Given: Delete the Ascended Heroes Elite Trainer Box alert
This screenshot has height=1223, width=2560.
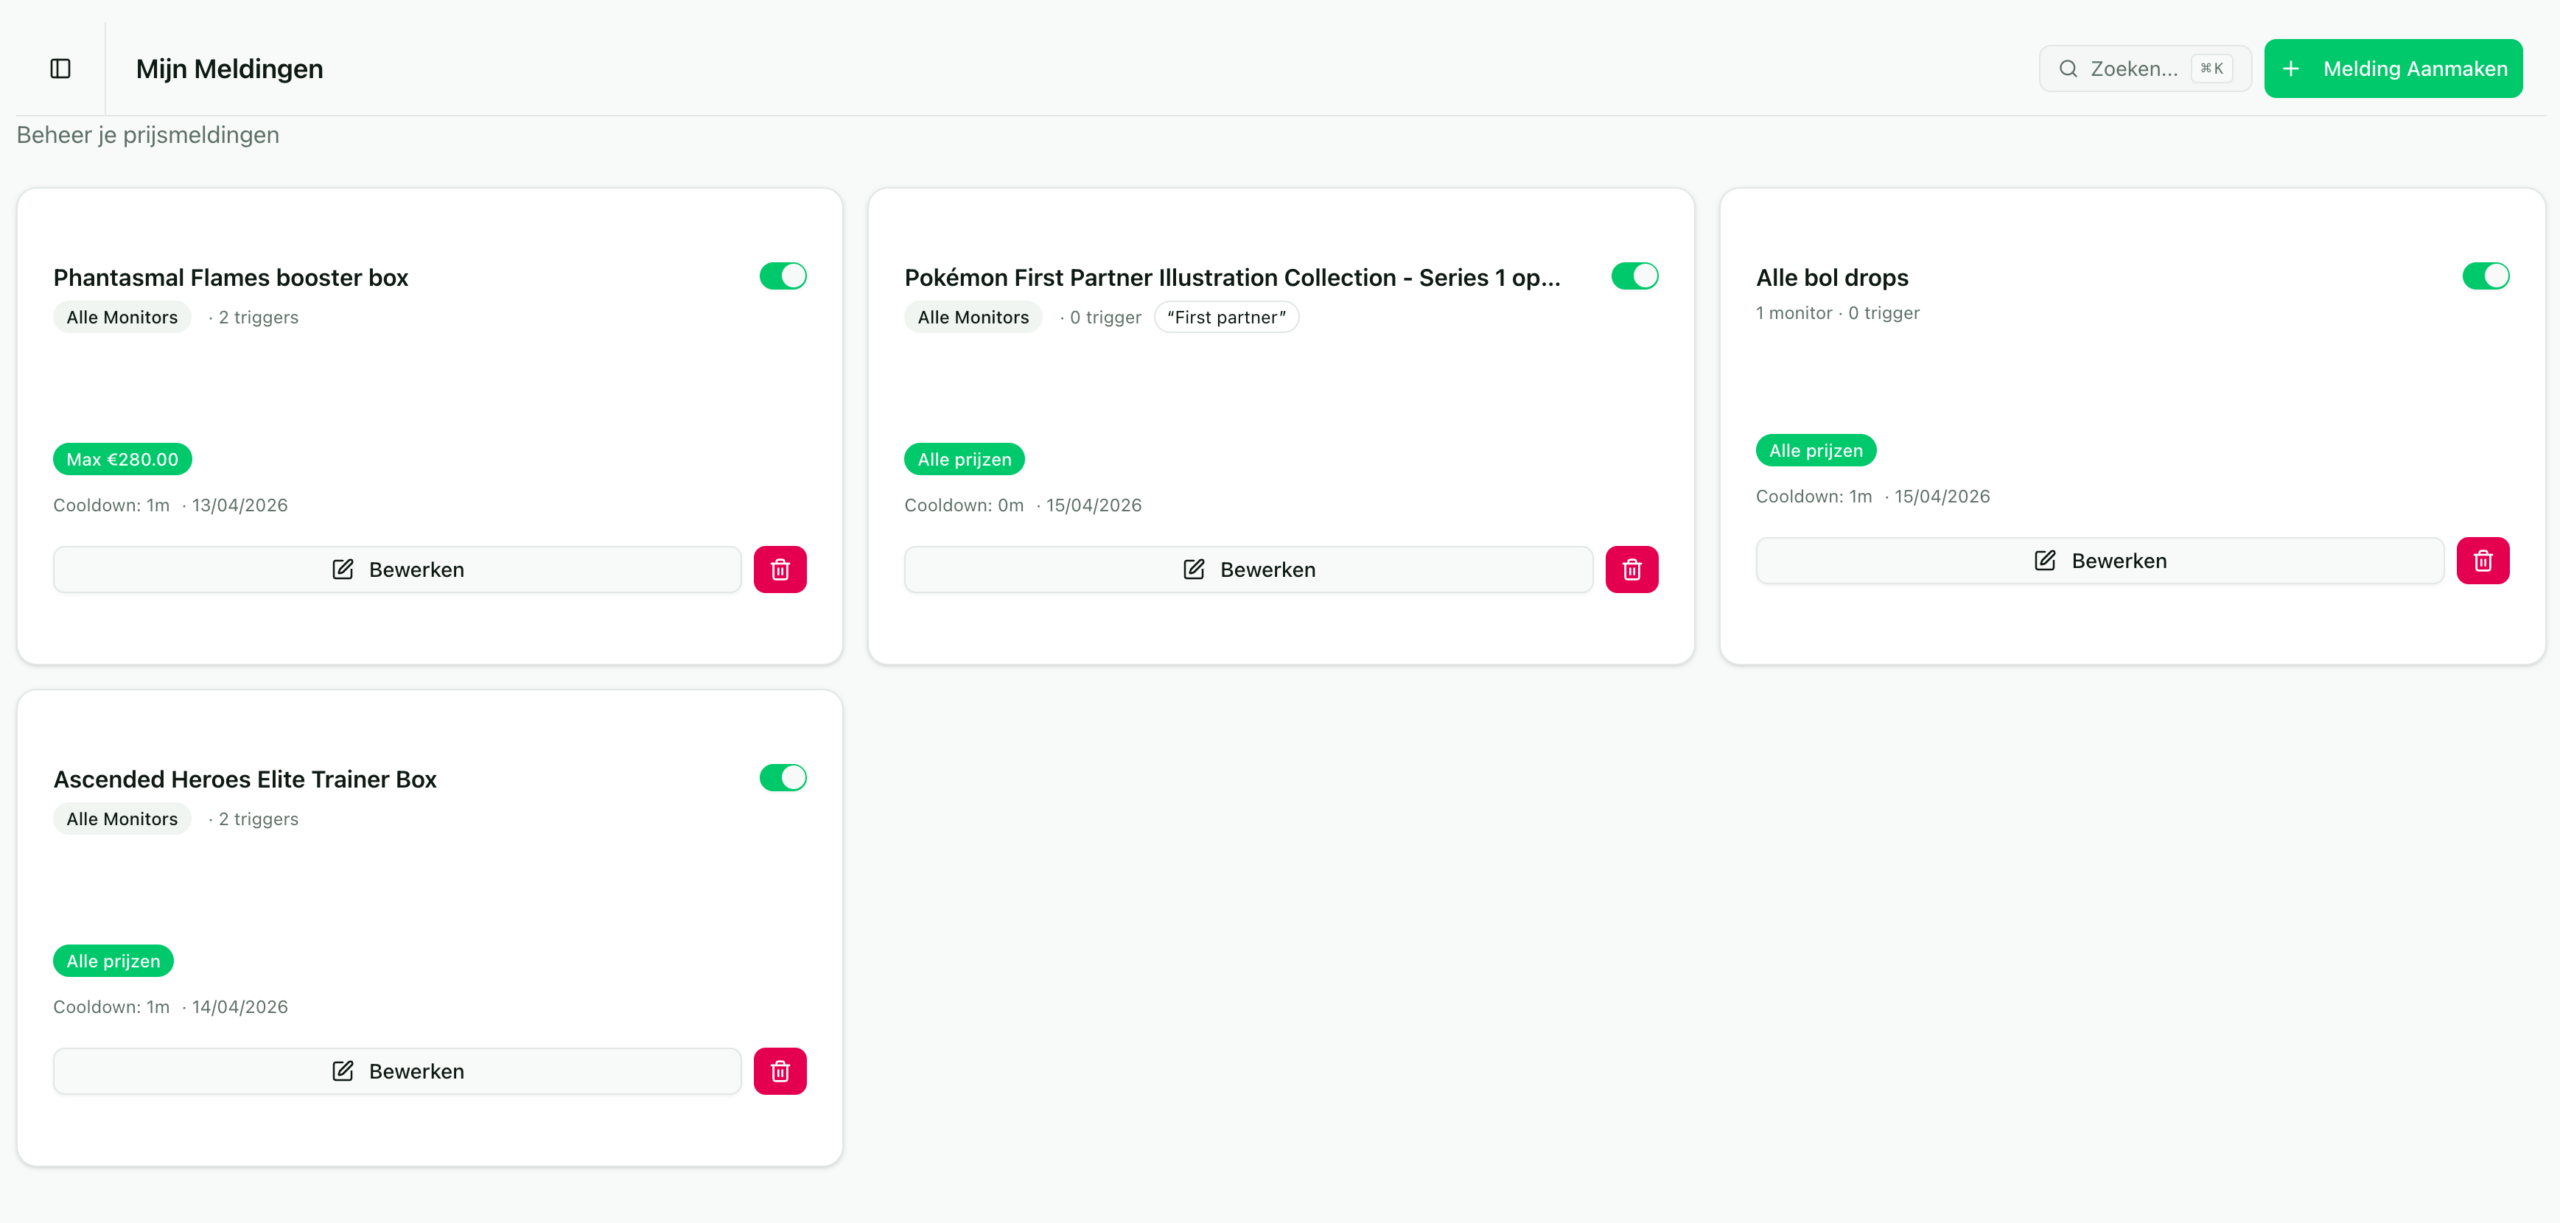Looking at the screenshot, I should pyautogui.click(x=780, y=1071).
